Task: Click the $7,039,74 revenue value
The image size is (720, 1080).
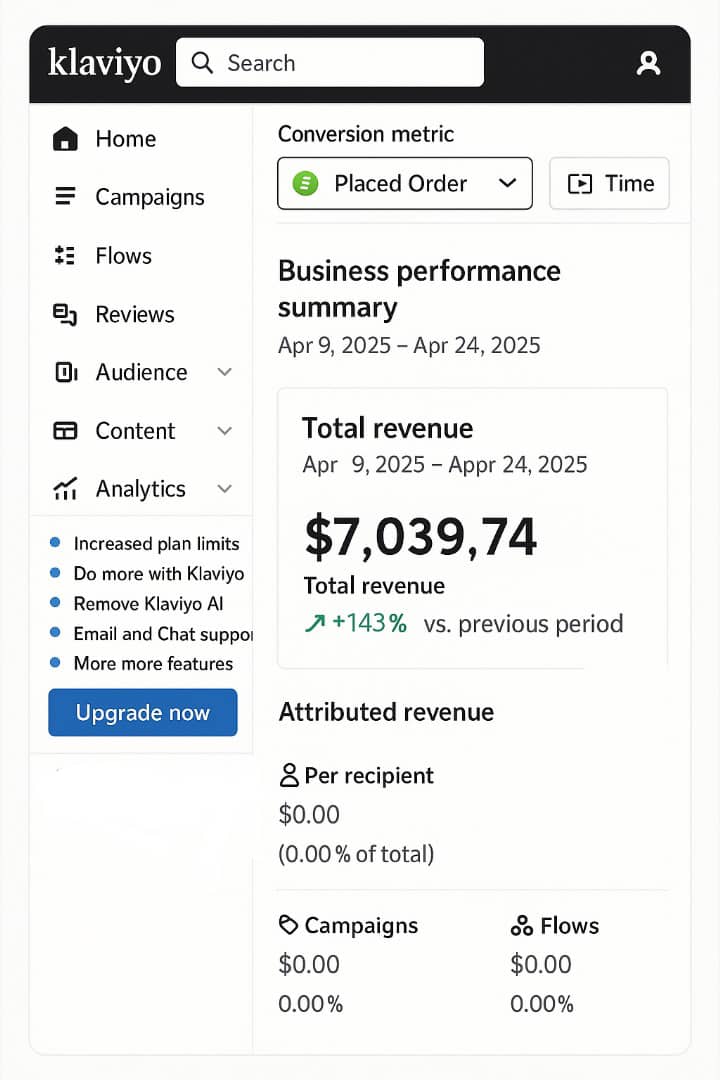Action: [x=420, y=537]
